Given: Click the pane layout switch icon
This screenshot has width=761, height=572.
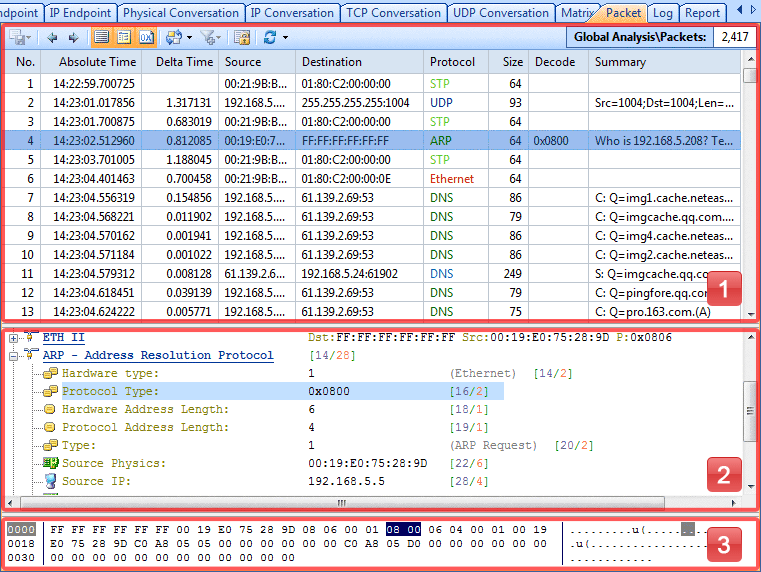Looking at the screenshot, I should [x=174, y=37].
